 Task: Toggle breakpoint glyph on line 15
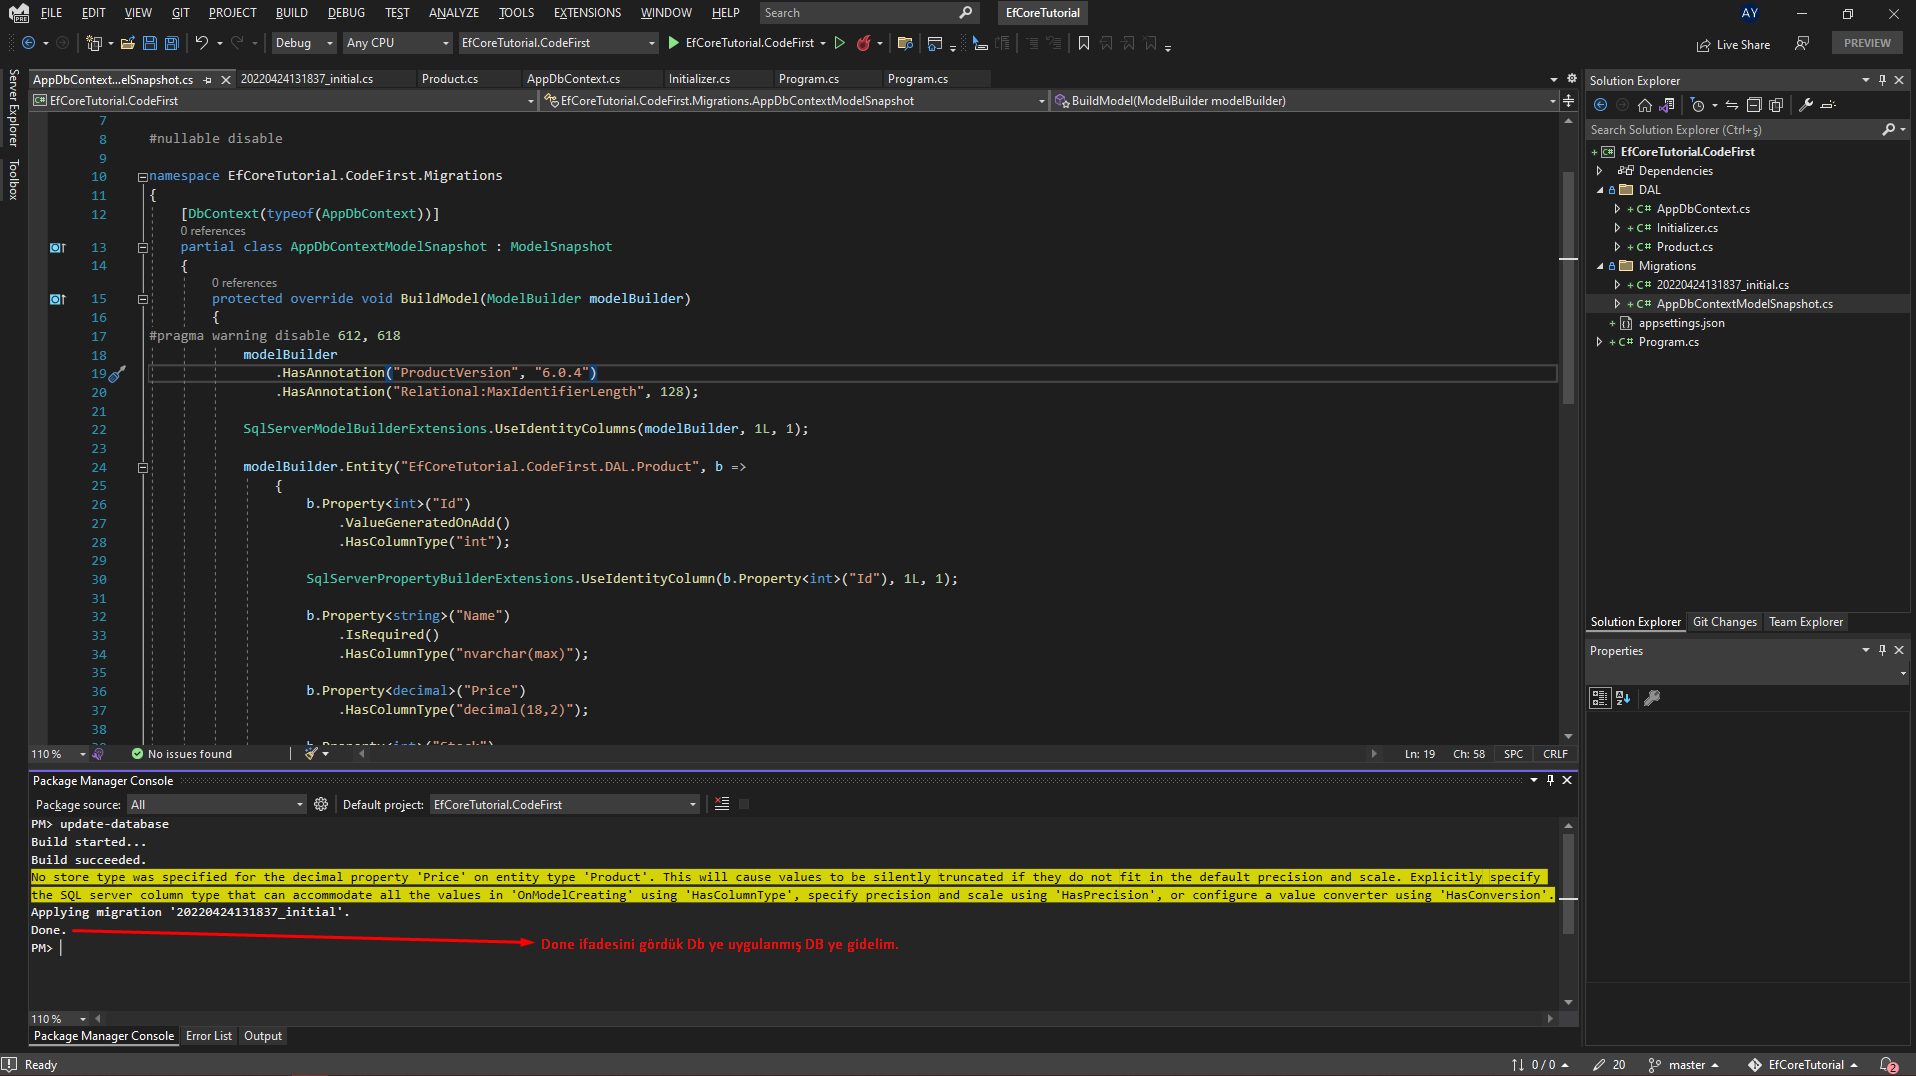pos(58,299)
